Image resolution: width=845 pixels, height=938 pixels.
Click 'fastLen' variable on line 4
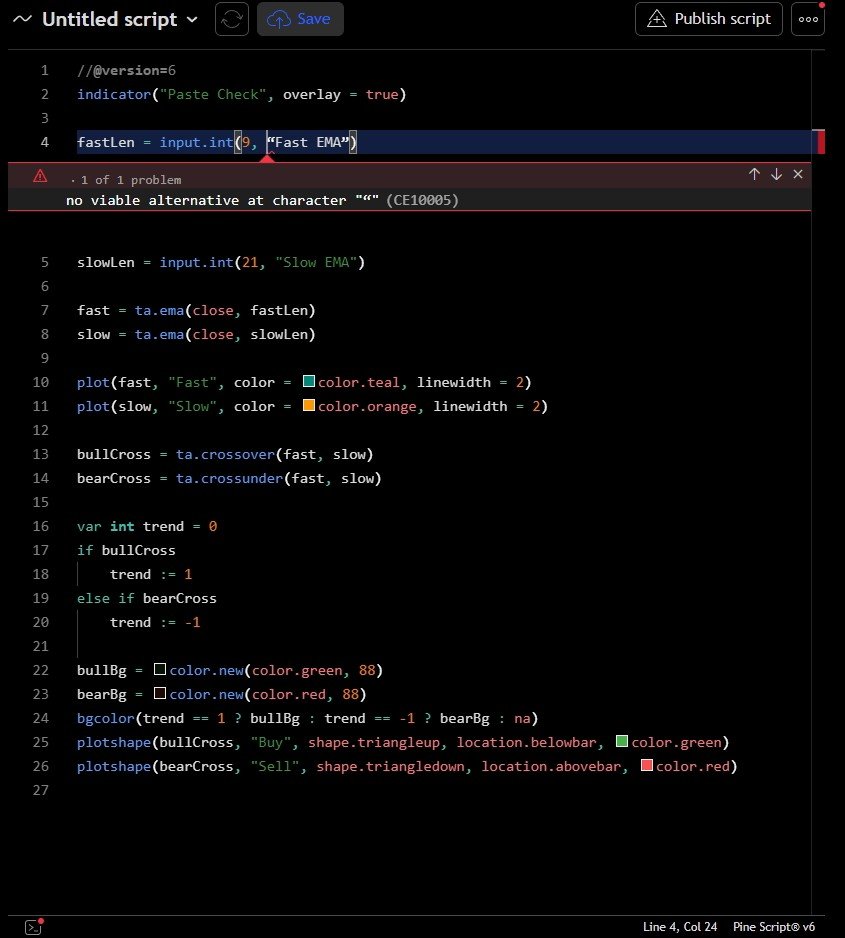106,142
